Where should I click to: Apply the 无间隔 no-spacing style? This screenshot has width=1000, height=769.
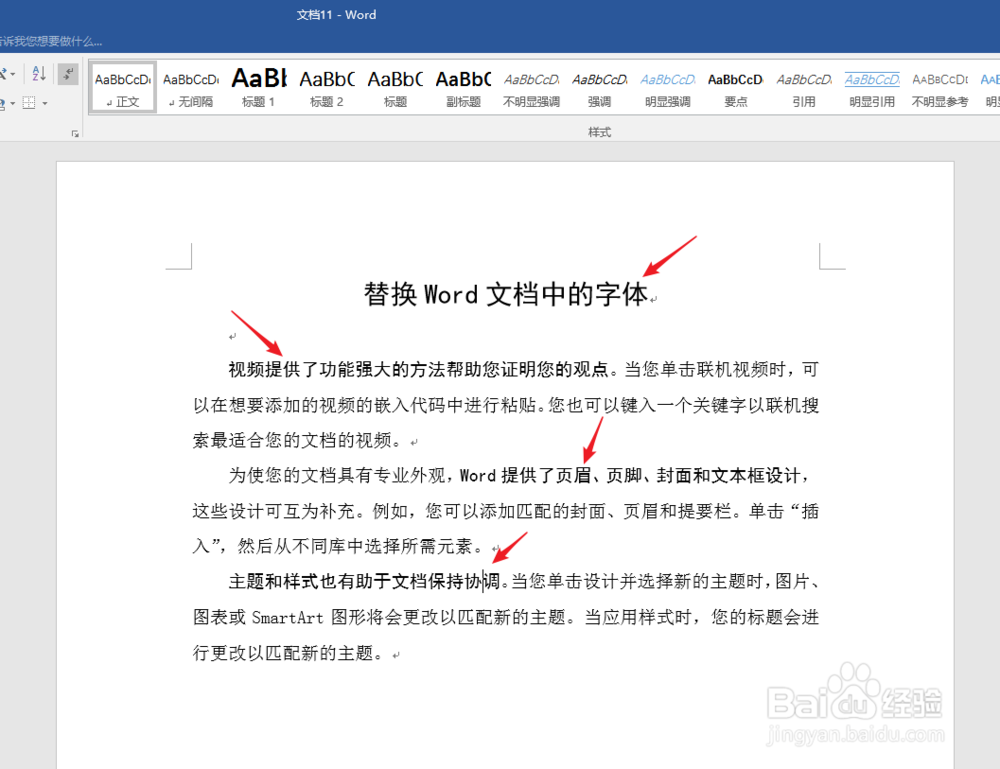[190, 87]
